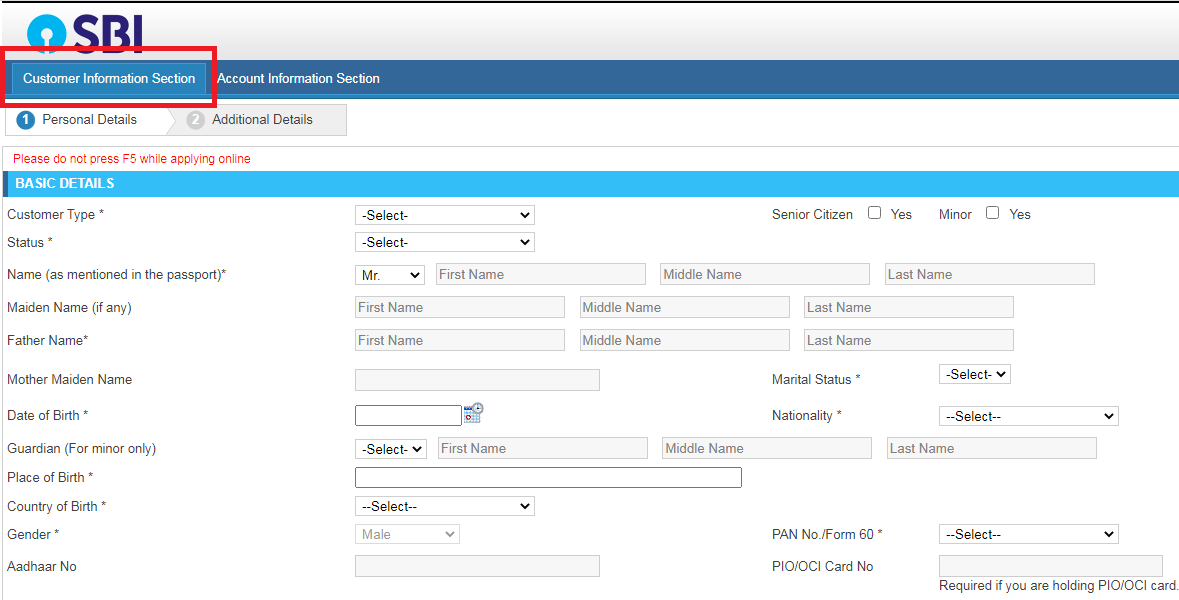Click the PIO/OCI Card No field
The height and width of the screenshot is (600, 1179).
click(1050, 566)
